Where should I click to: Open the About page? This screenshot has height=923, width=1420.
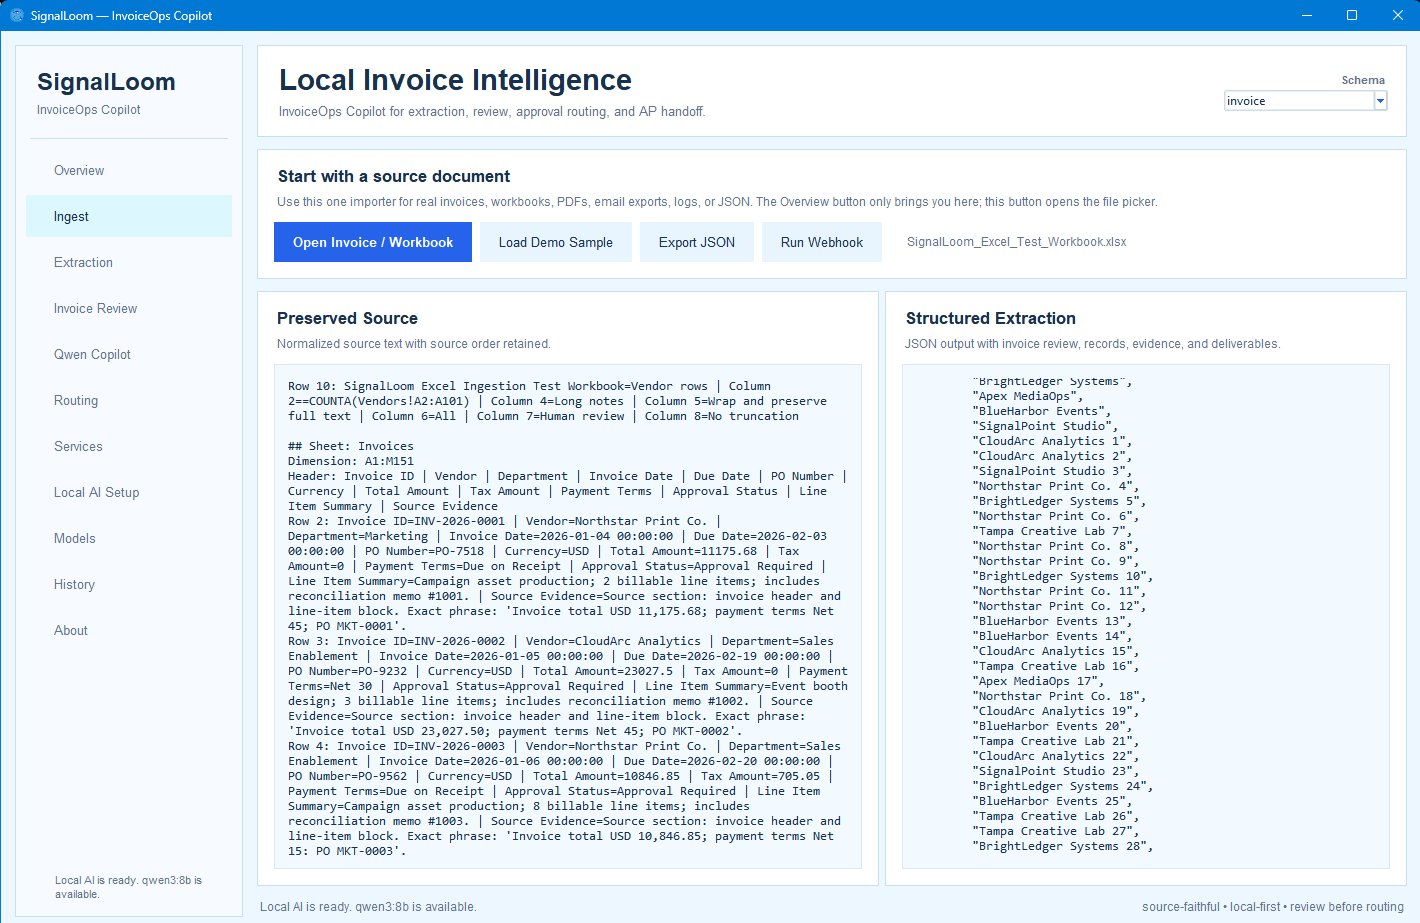point(129,630)
